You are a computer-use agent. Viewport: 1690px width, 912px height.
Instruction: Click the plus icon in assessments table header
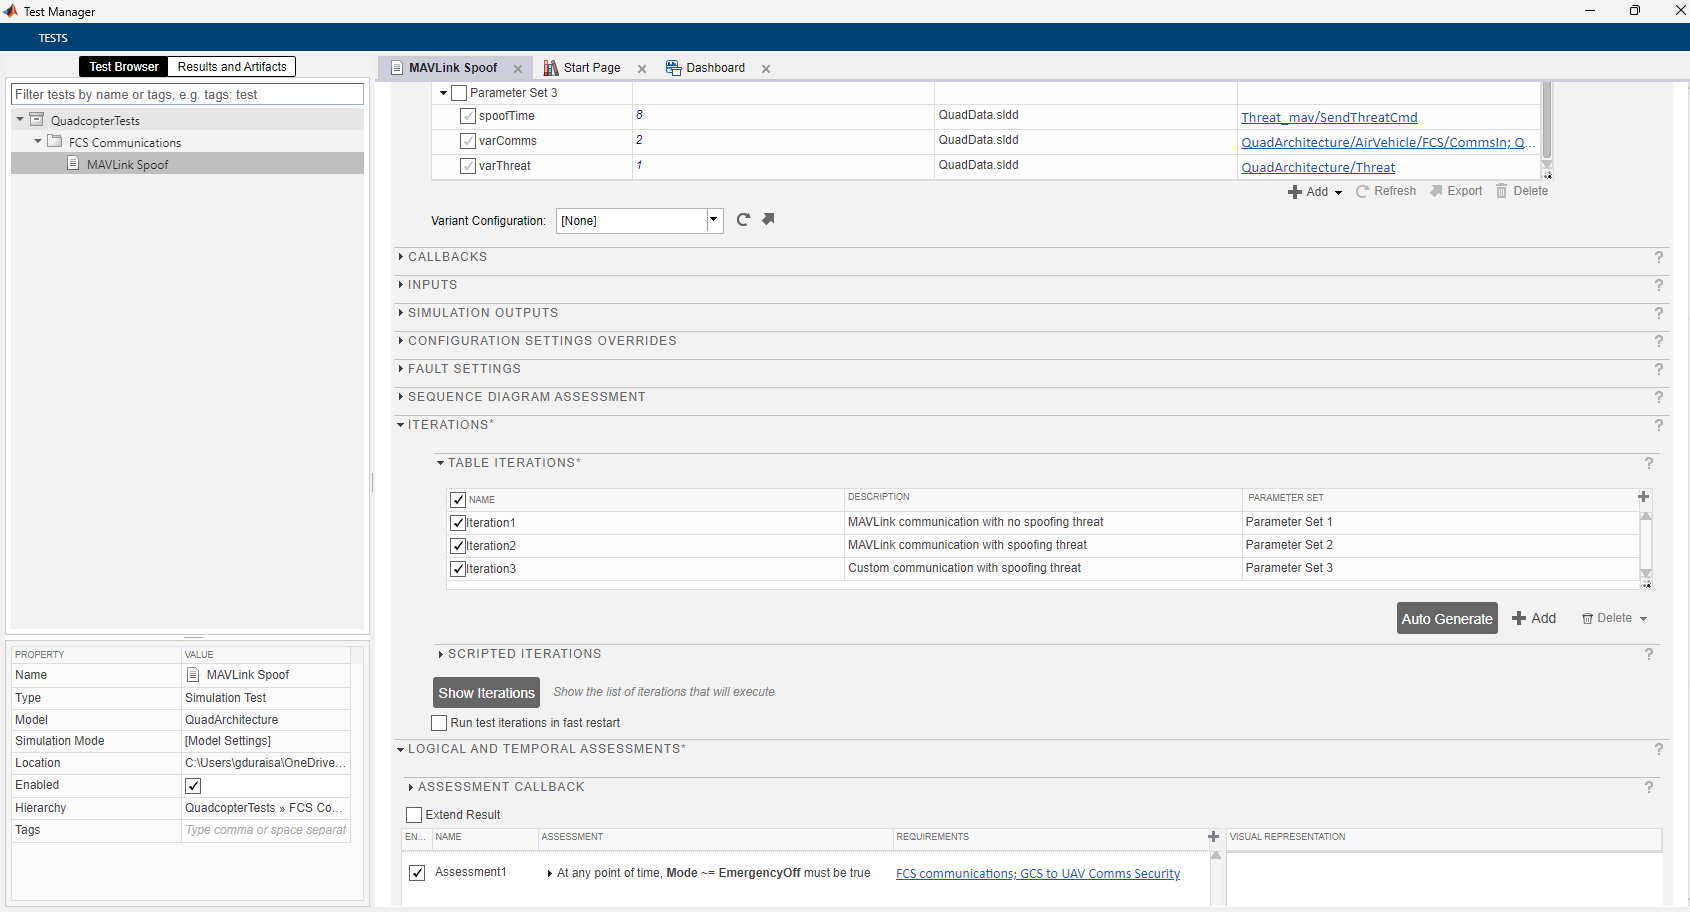point(1213,837)
